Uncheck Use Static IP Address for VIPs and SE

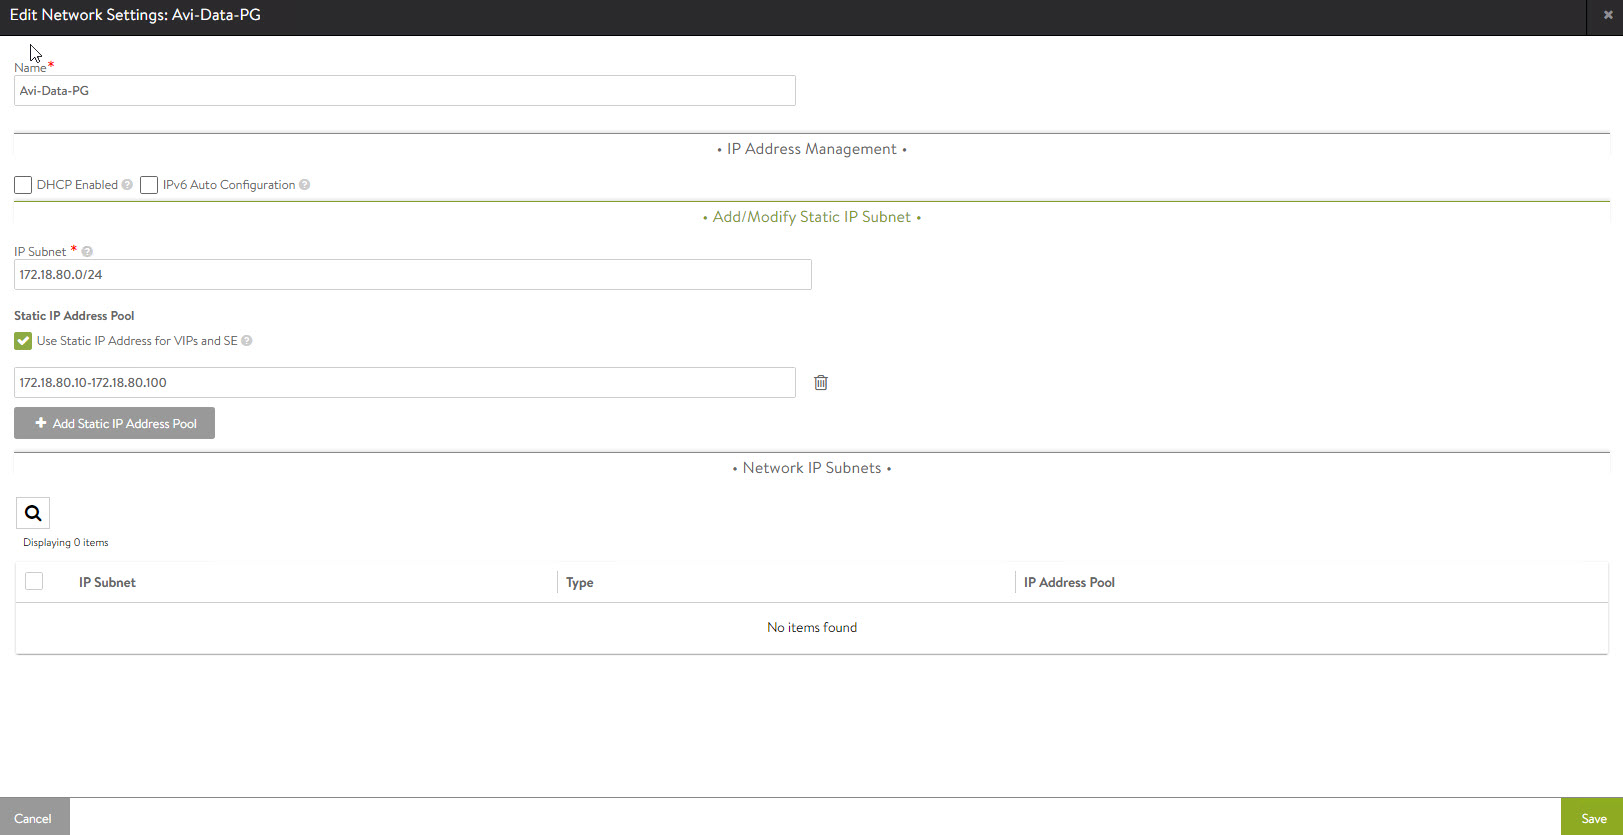point(23,341)
